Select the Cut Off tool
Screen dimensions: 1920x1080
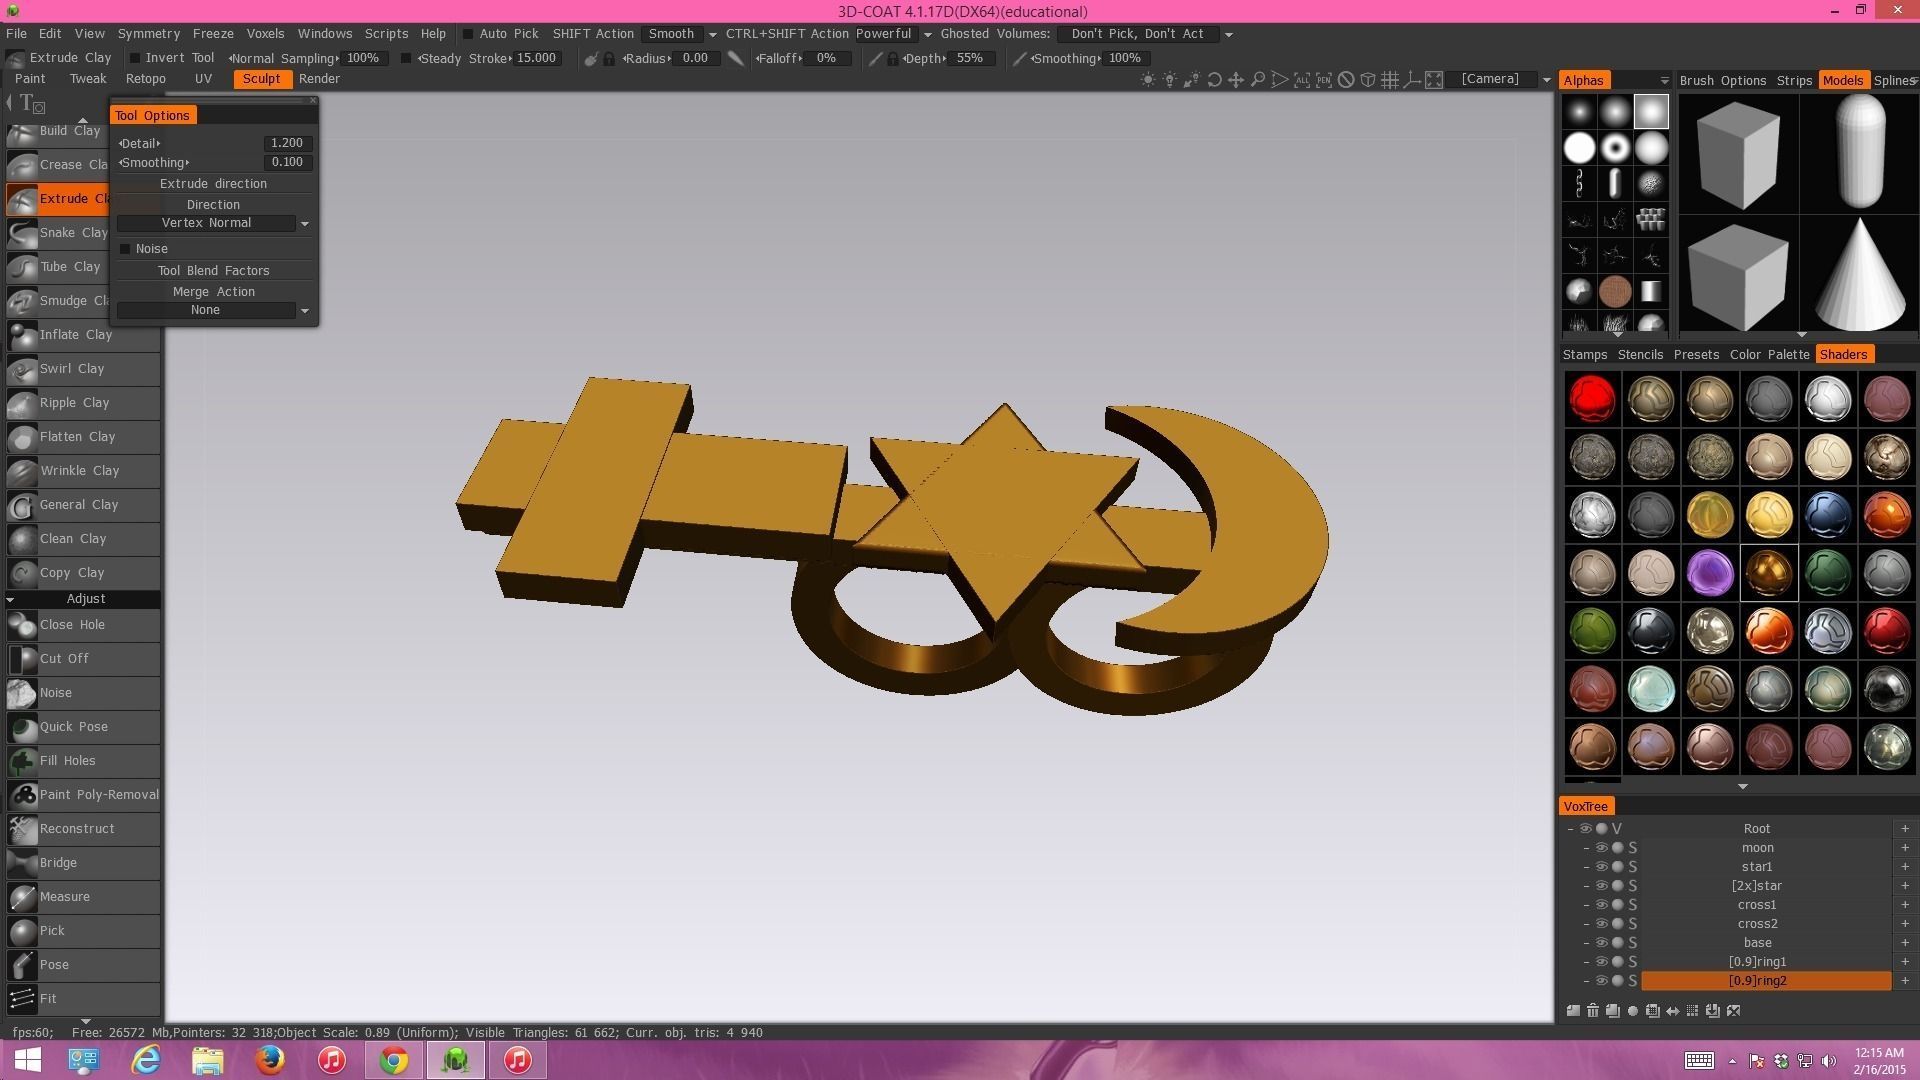click(83, 659)
